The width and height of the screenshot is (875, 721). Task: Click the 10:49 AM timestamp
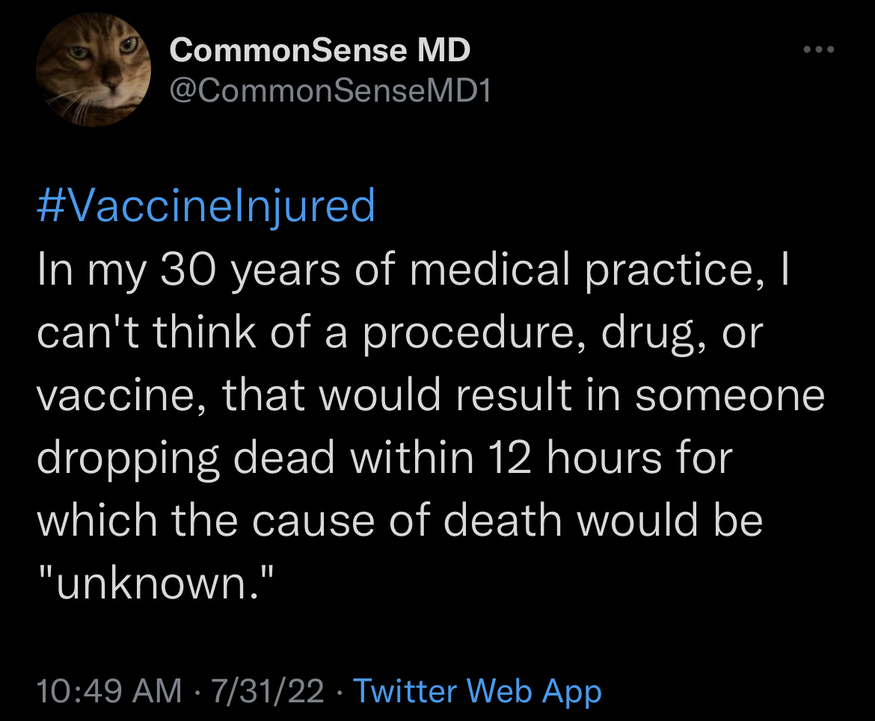click(x=109, y=690)
